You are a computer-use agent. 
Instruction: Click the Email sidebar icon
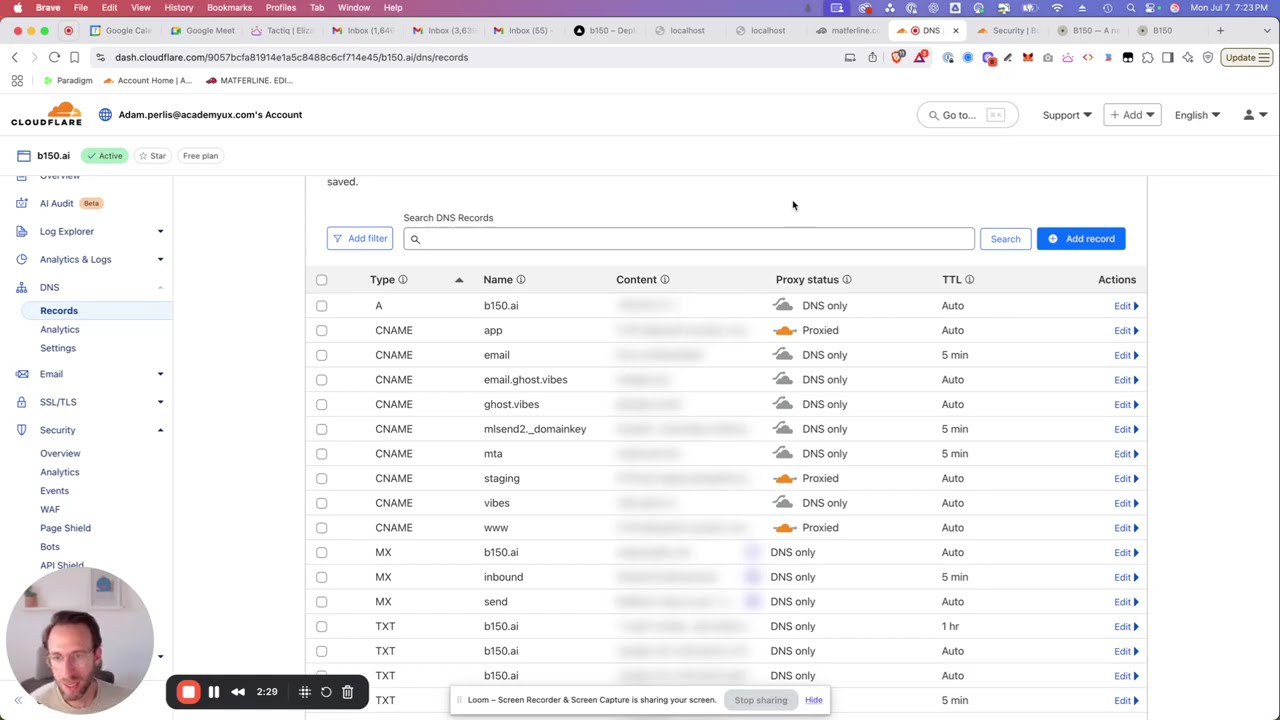tap(22, 374)
